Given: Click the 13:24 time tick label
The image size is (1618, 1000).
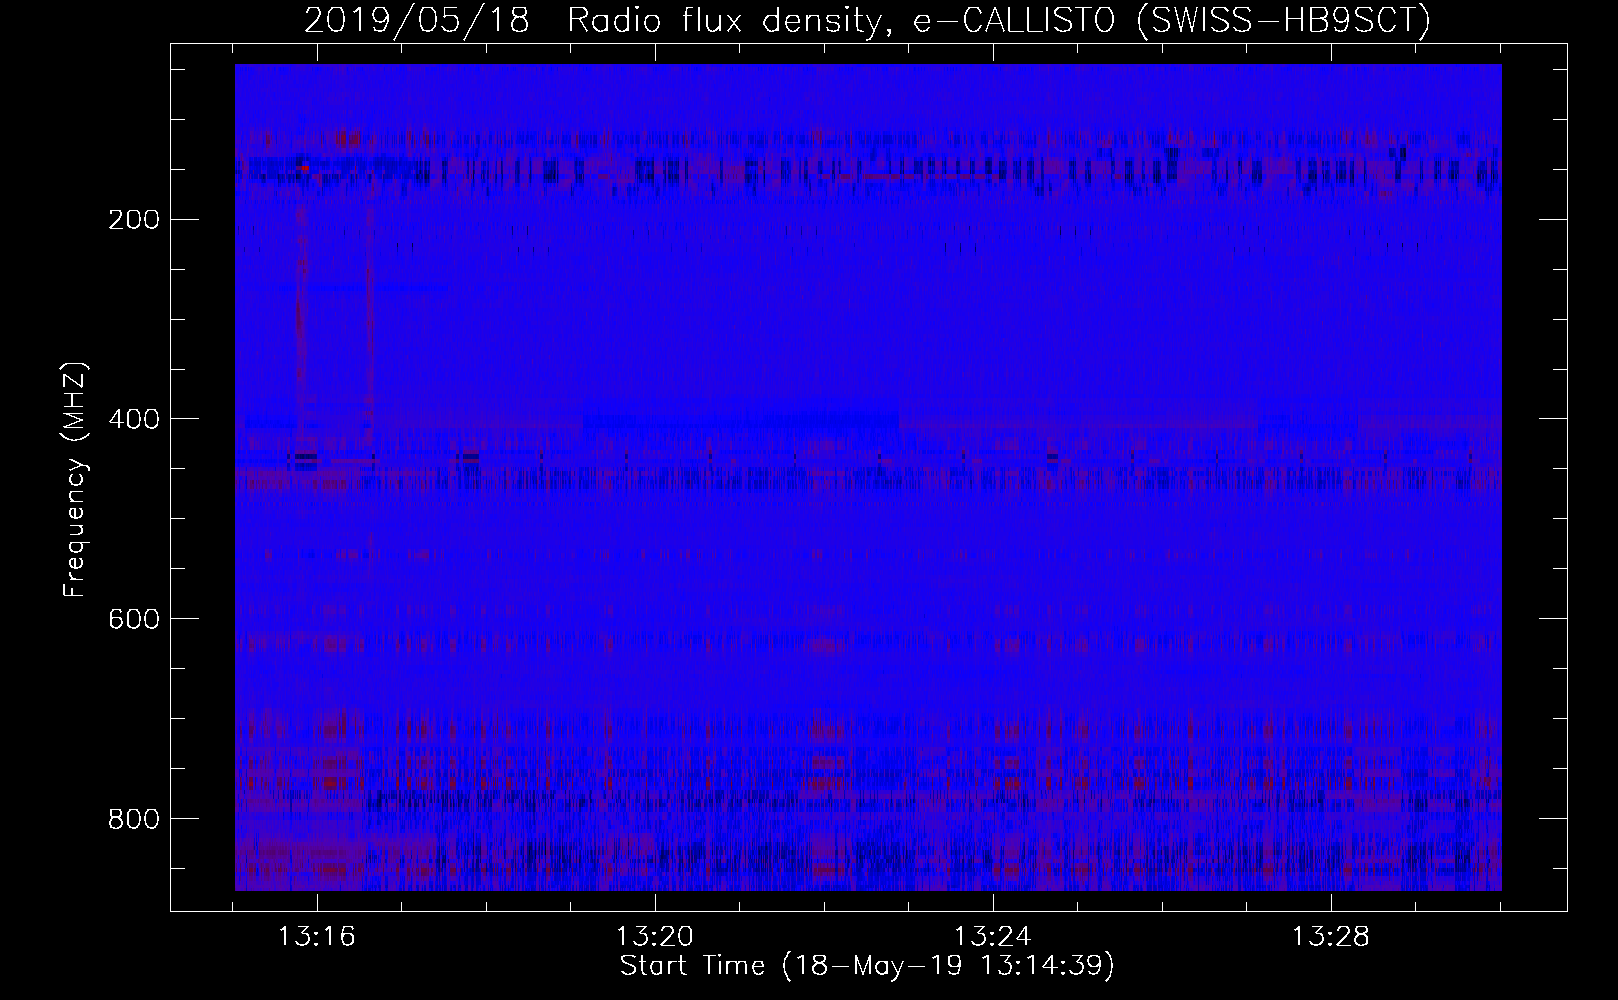Looking at the screenshot, I should tap(992, 938).
